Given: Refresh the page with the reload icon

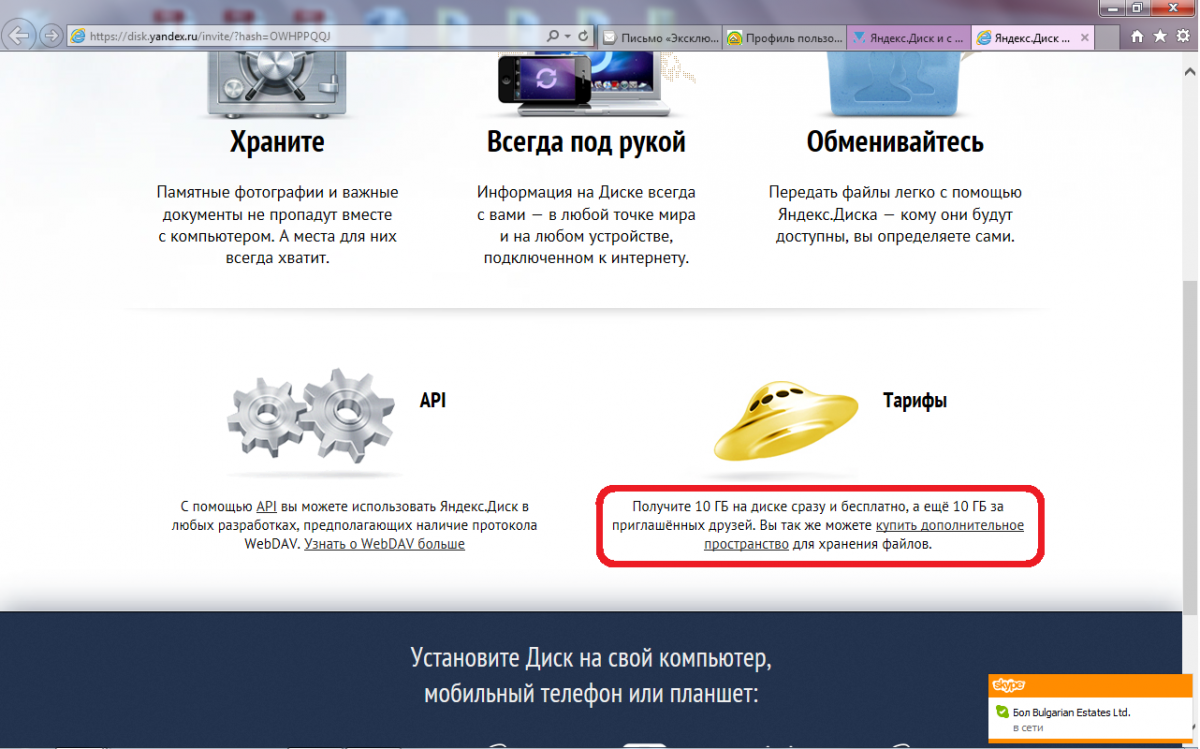Looking at the screenshot, I should (x=583, y=36).
